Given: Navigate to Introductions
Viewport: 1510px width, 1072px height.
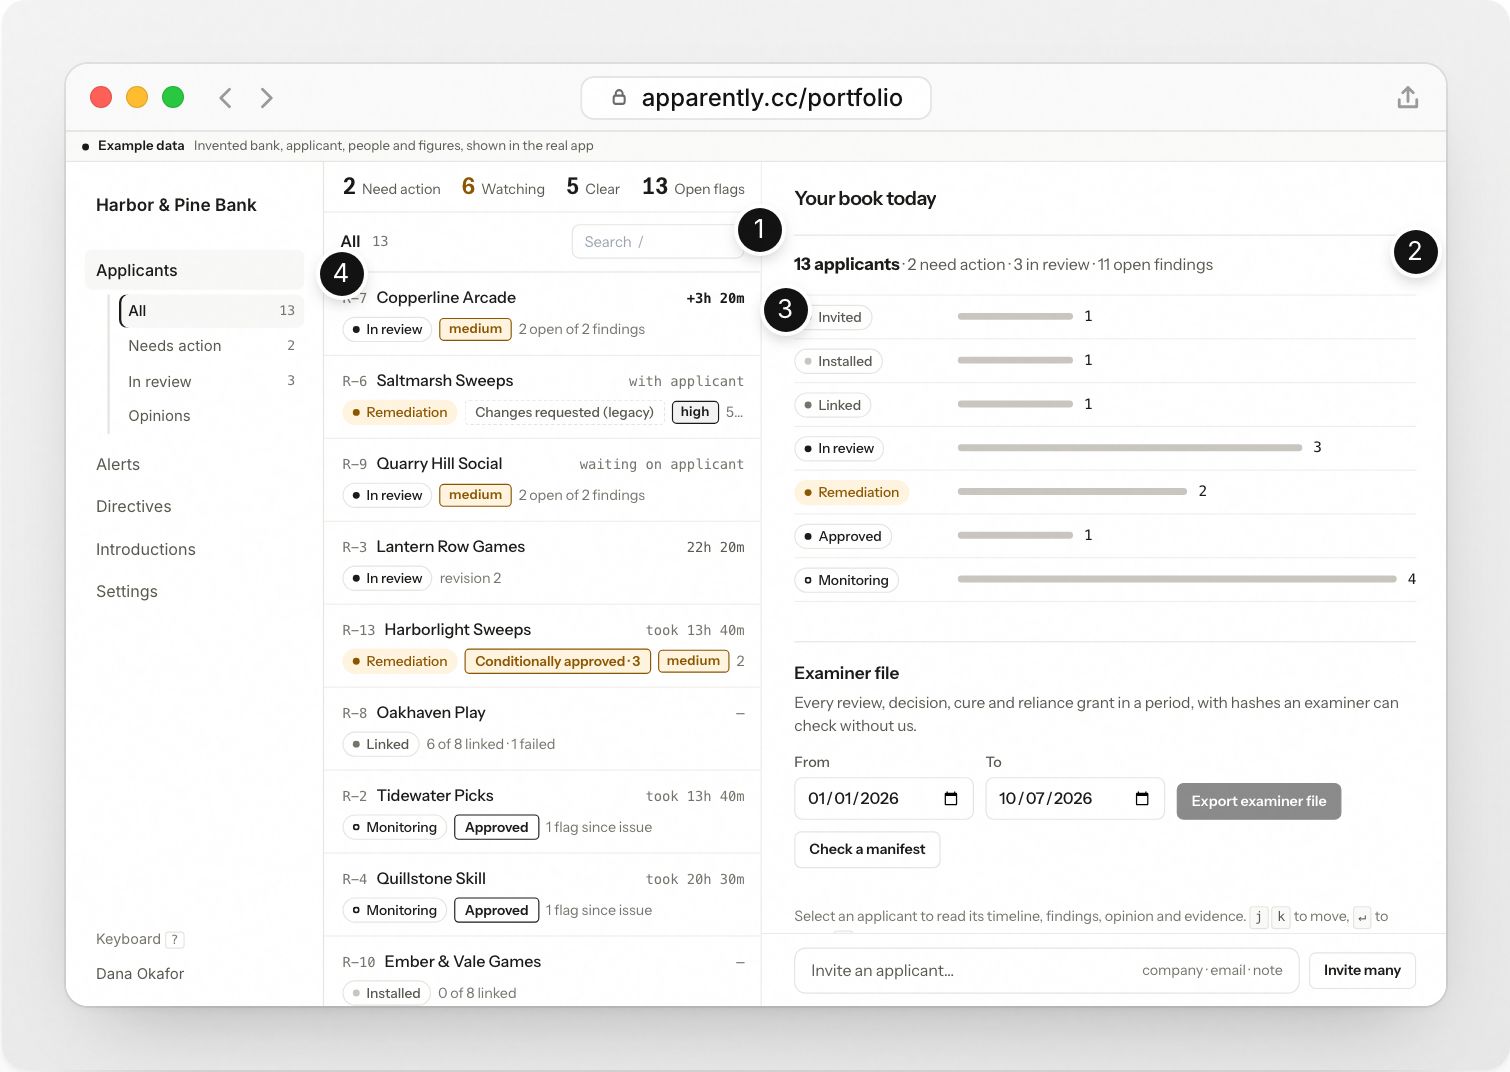Looking at the screenshot, I should coord(146,549).
